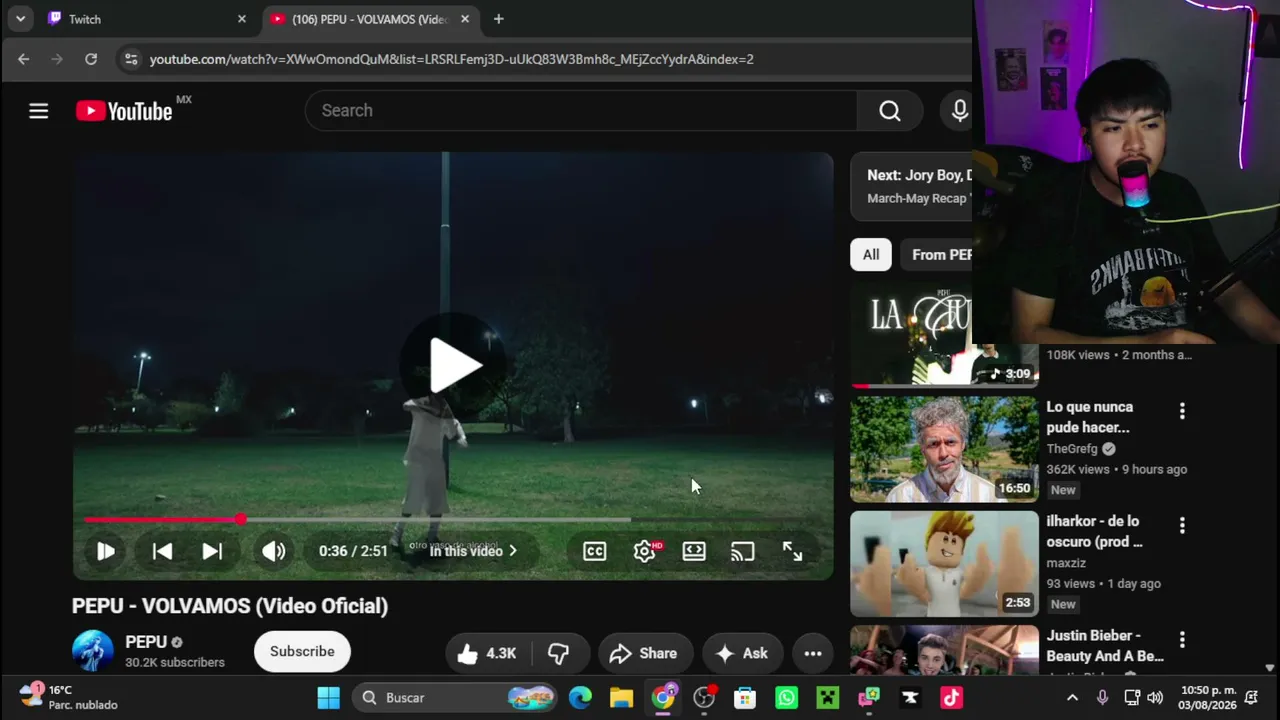1280x720 pixels.
Task: Like the video with the thumbs up
Action: [486, 654]
